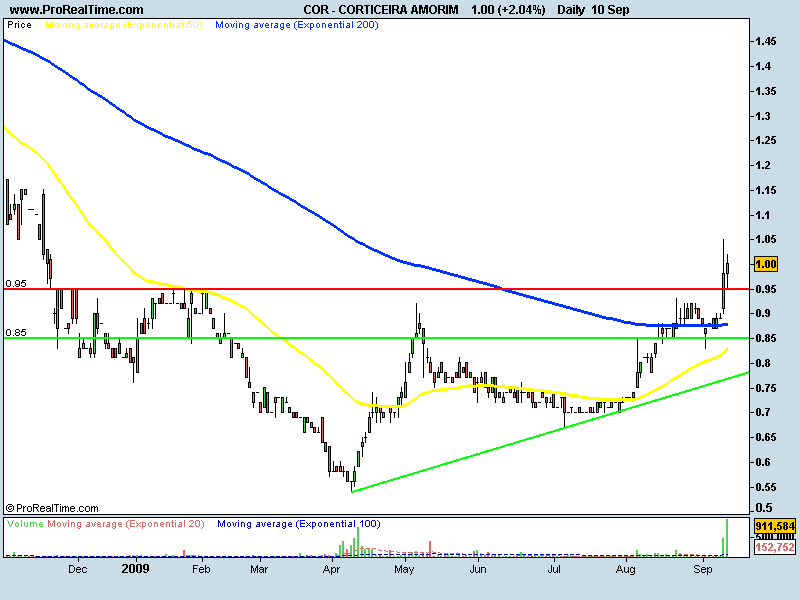The image size is (800, 600).
Task: Click the 1.00 (+2.04%) price change text
Action: click(x=508, y=10)
